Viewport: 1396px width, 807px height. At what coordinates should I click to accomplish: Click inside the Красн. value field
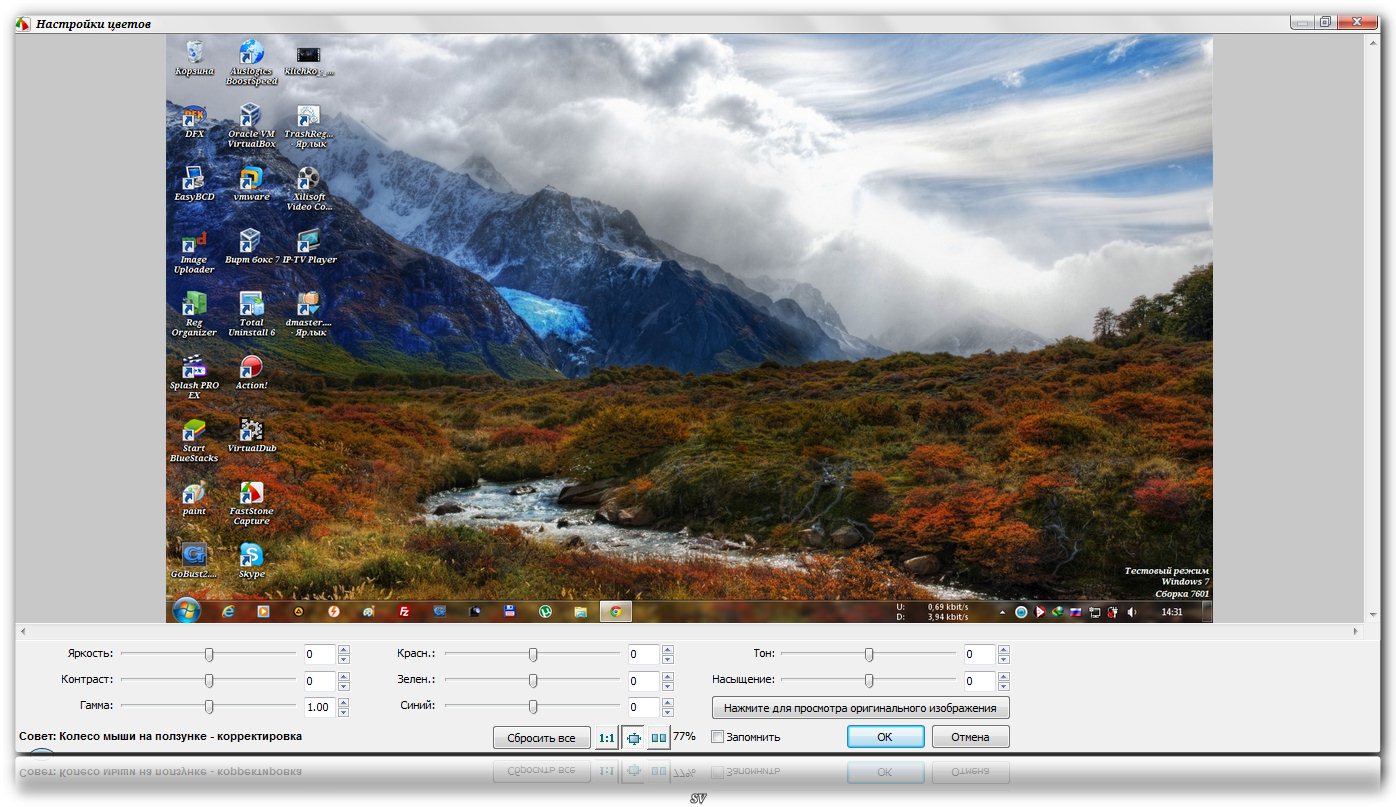(643, 655)
